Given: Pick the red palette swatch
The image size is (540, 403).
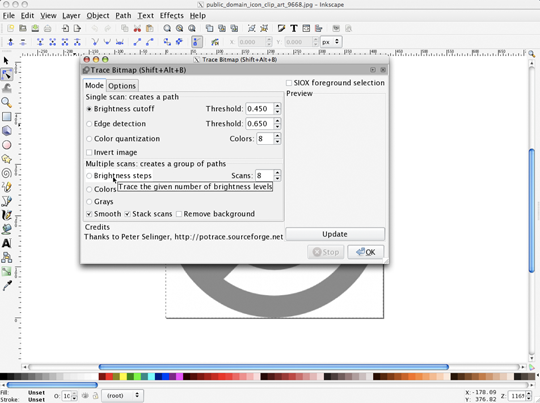Looking at the screenshot, I should coord(109,376).
